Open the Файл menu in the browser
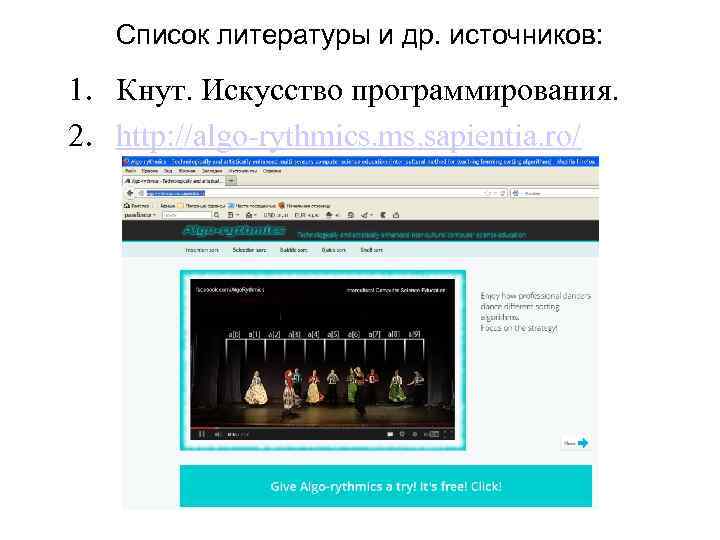The height and width of the screenshot is (540, 720). pyautogui.click(x=131, y=171)
